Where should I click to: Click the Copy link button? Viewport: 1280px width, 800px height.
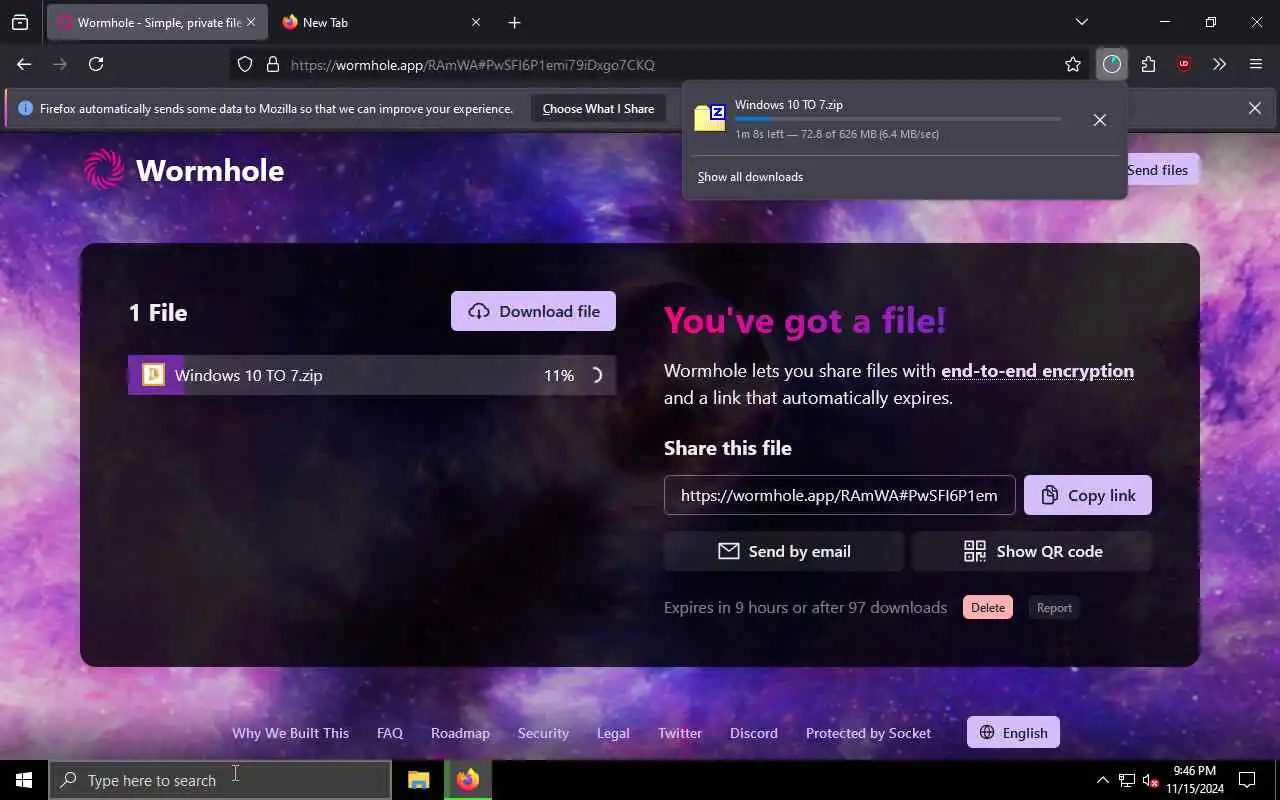1088,495
